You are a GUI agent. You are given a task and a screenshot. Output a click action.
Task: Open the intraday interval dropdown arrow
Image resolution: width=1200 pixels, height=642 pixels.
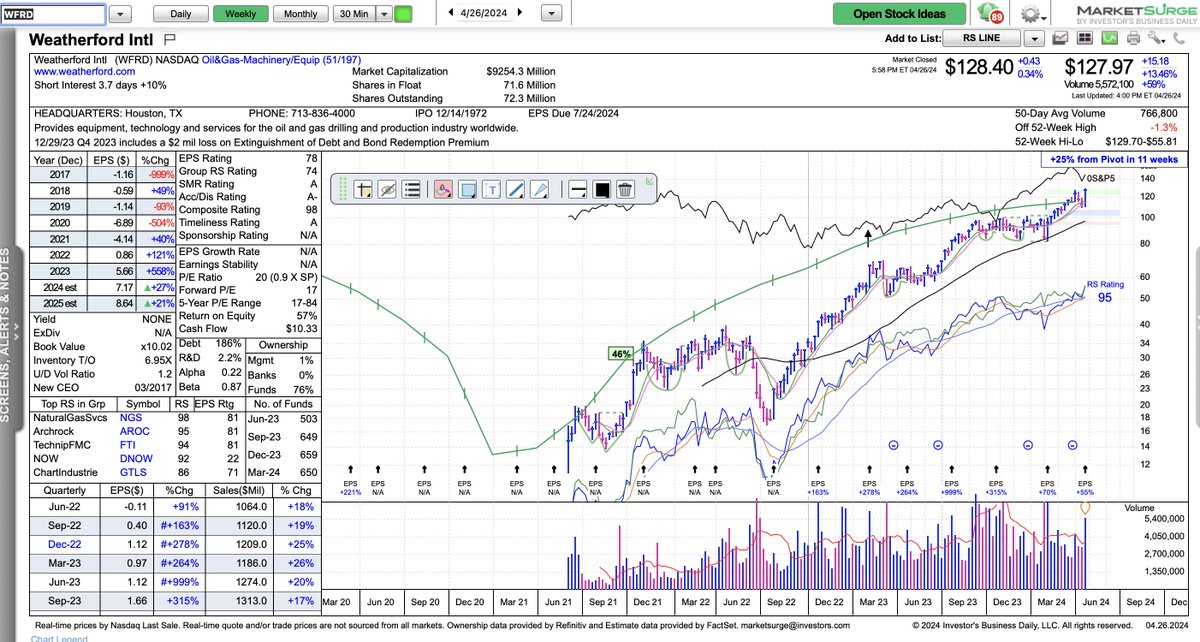[383, 14]
